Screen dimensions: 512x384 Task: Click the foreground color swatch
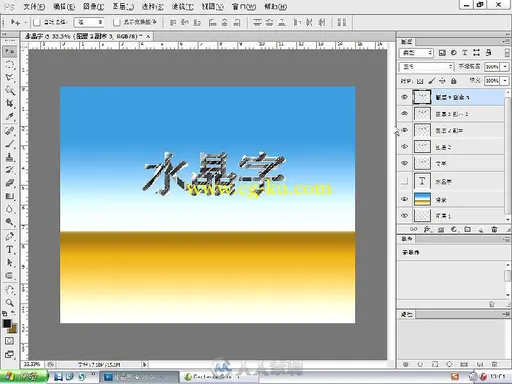(7, 324)
